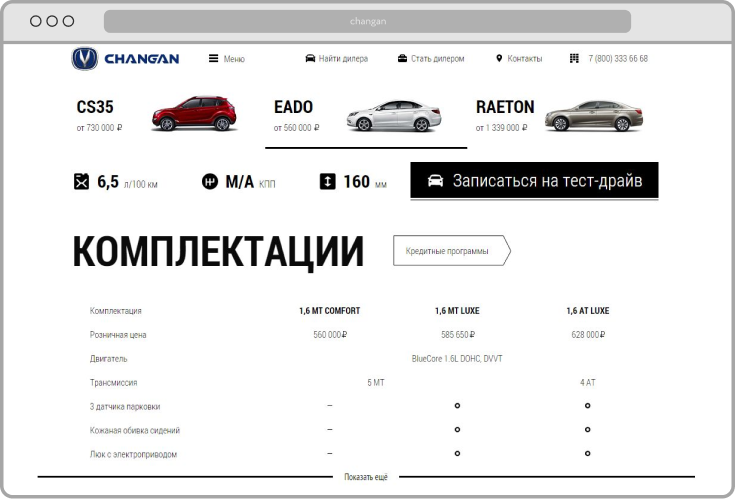
Task: Click the 3 датчика парковки row label
Action: point(125,406)
